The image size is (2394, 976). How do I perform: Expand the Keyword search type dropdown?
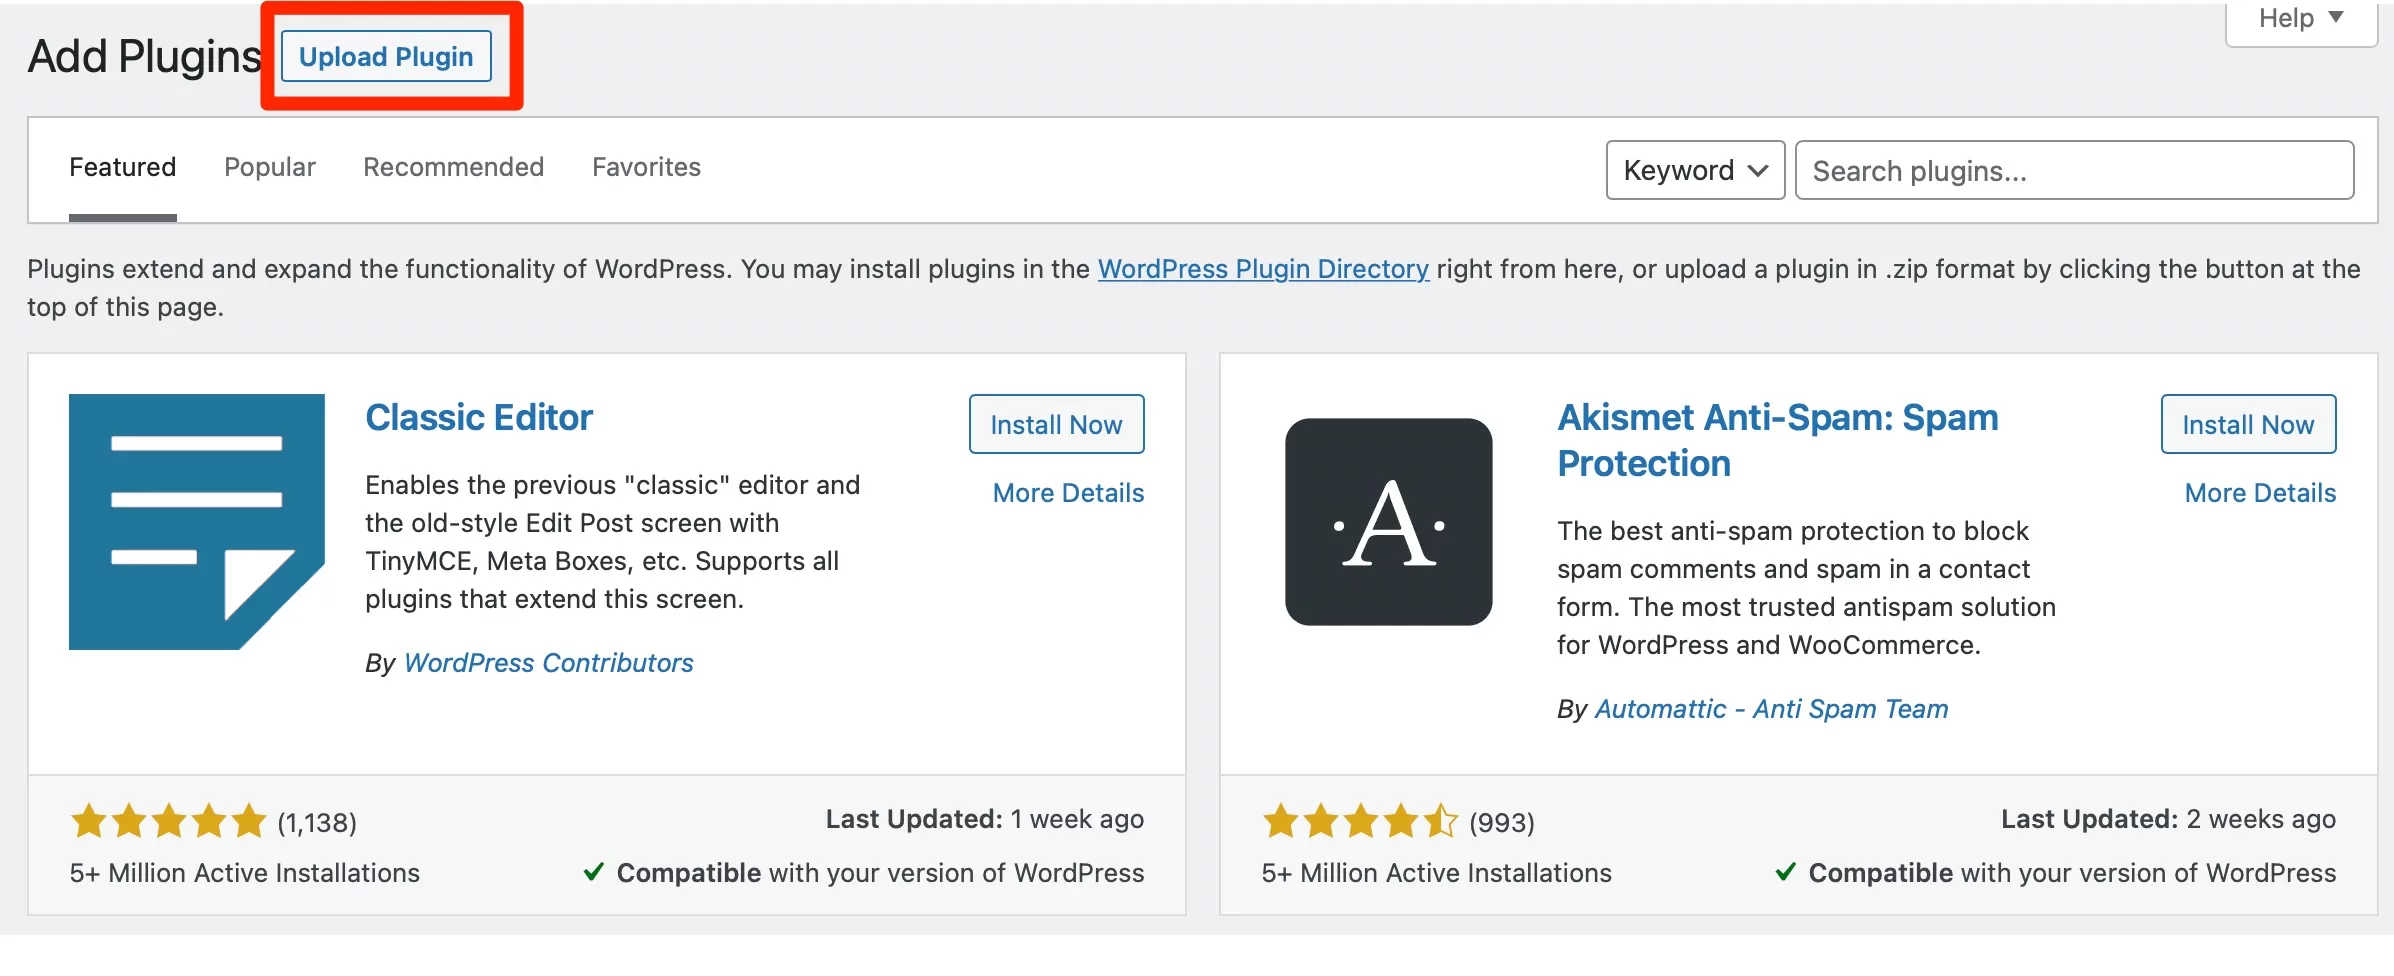pos(1695,170)
